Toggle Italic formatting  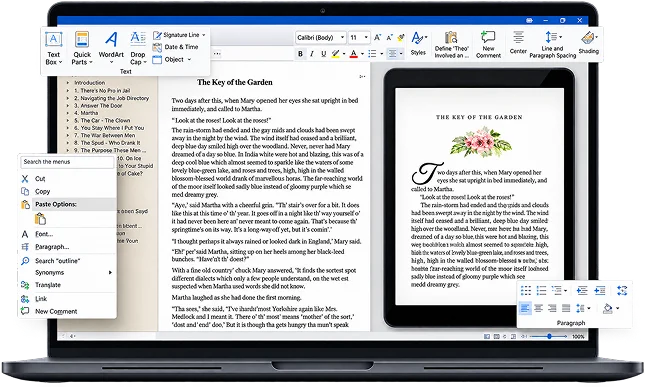(x=312, y=54)
